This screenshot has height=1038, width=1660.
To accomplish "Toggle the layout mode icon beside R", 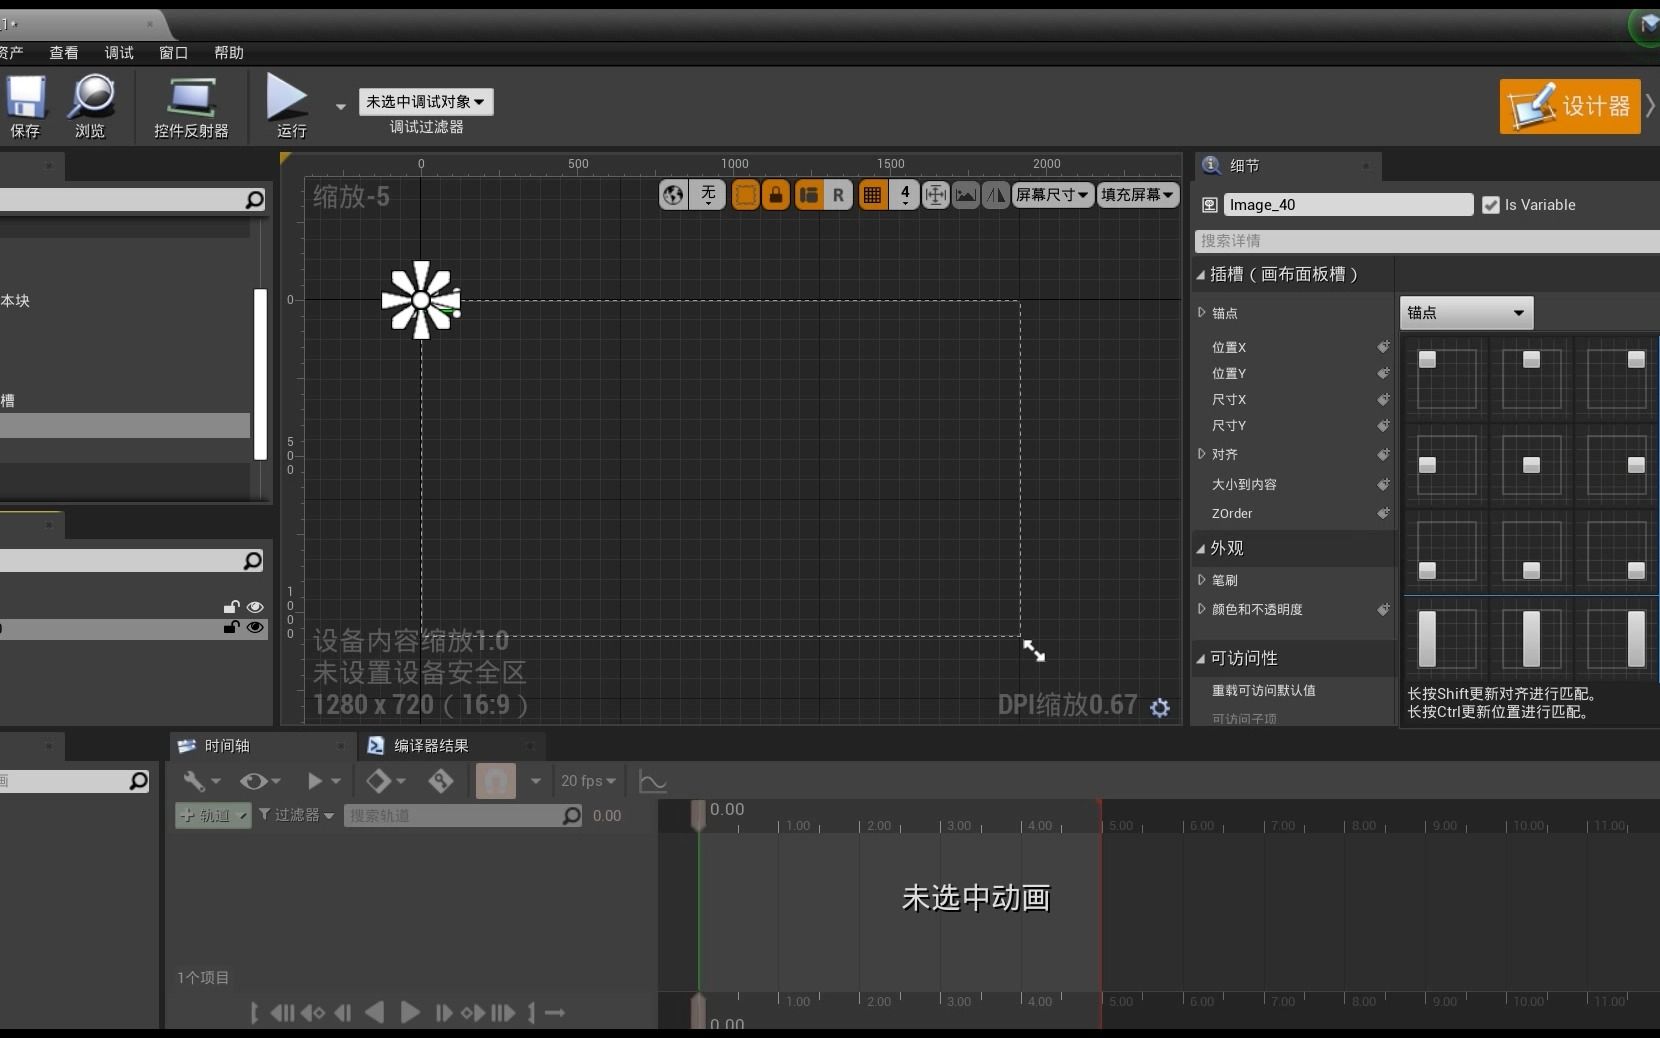I will tap(809, 195).
